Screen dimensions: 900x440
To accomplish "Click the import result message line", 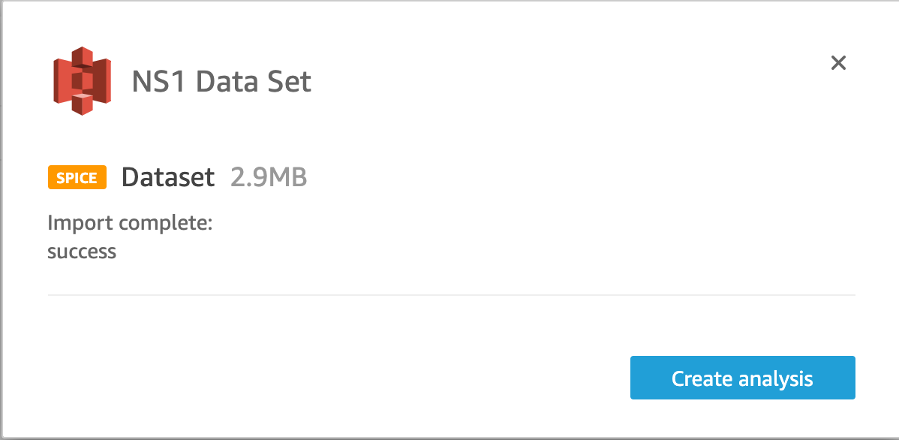I will pyautogui.click(x=130, y=237).
